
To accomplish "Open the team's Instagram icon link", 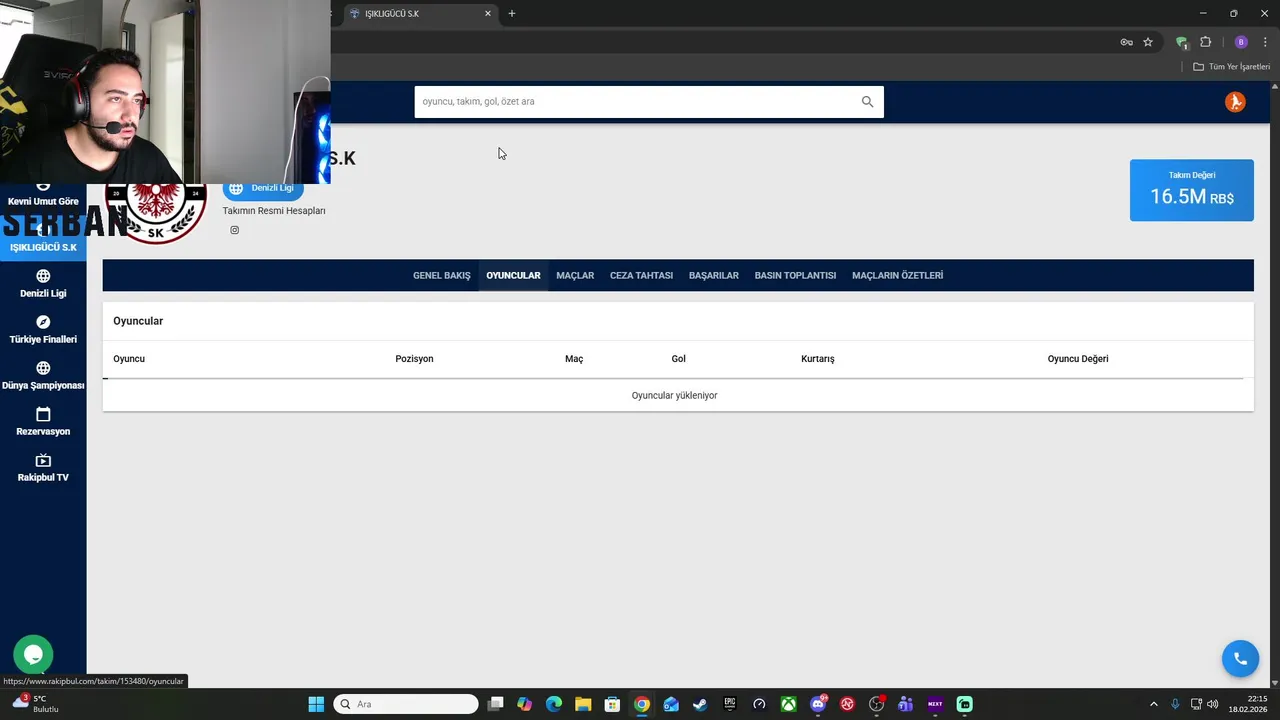I will tap(235, 230).
